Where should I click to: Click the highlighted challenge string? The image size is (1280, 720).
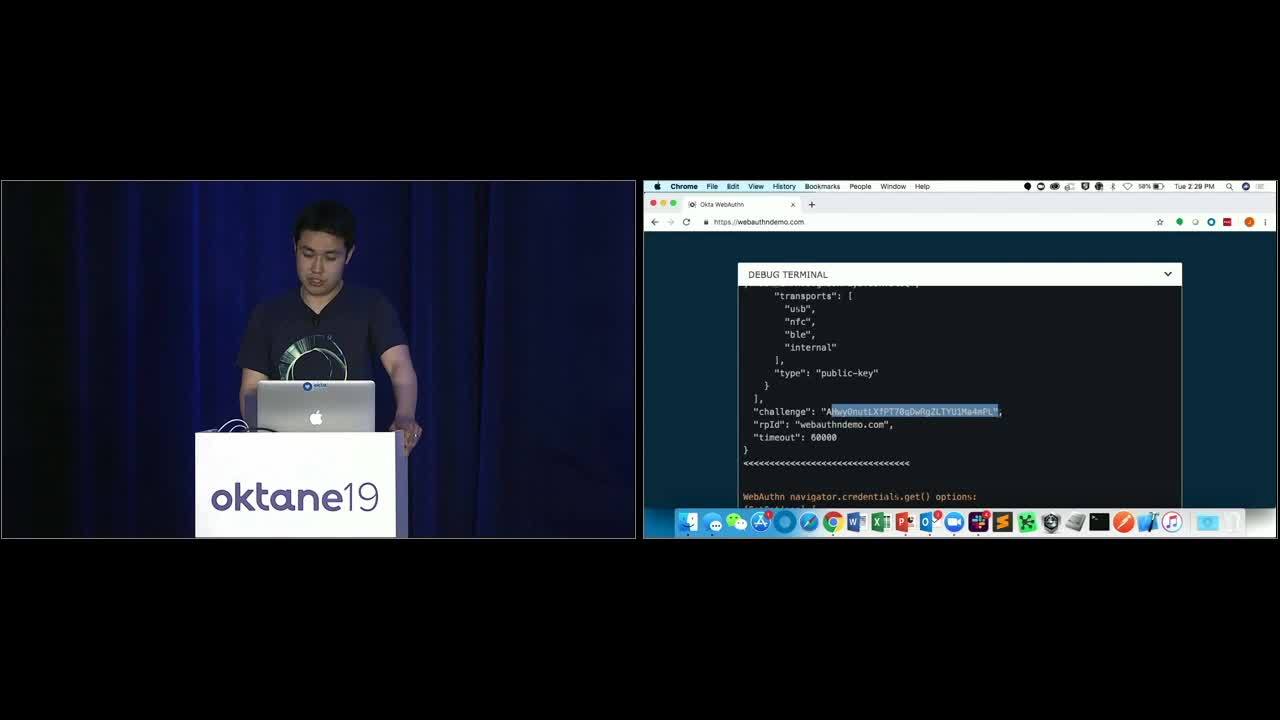tap(914, 411)
